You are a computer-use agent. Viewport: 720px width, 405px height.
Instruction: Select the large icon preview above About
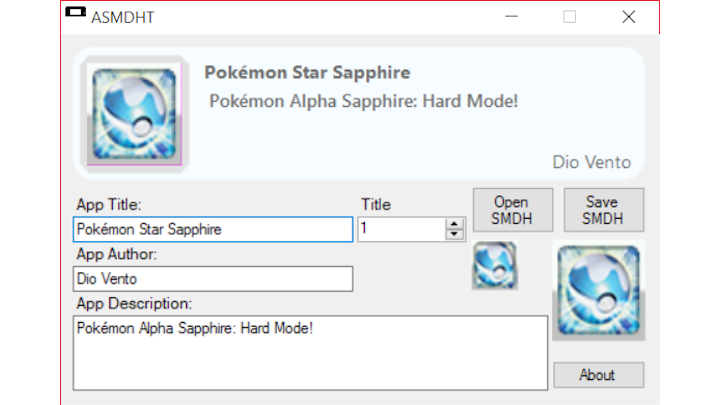click(x=598, y=291)
